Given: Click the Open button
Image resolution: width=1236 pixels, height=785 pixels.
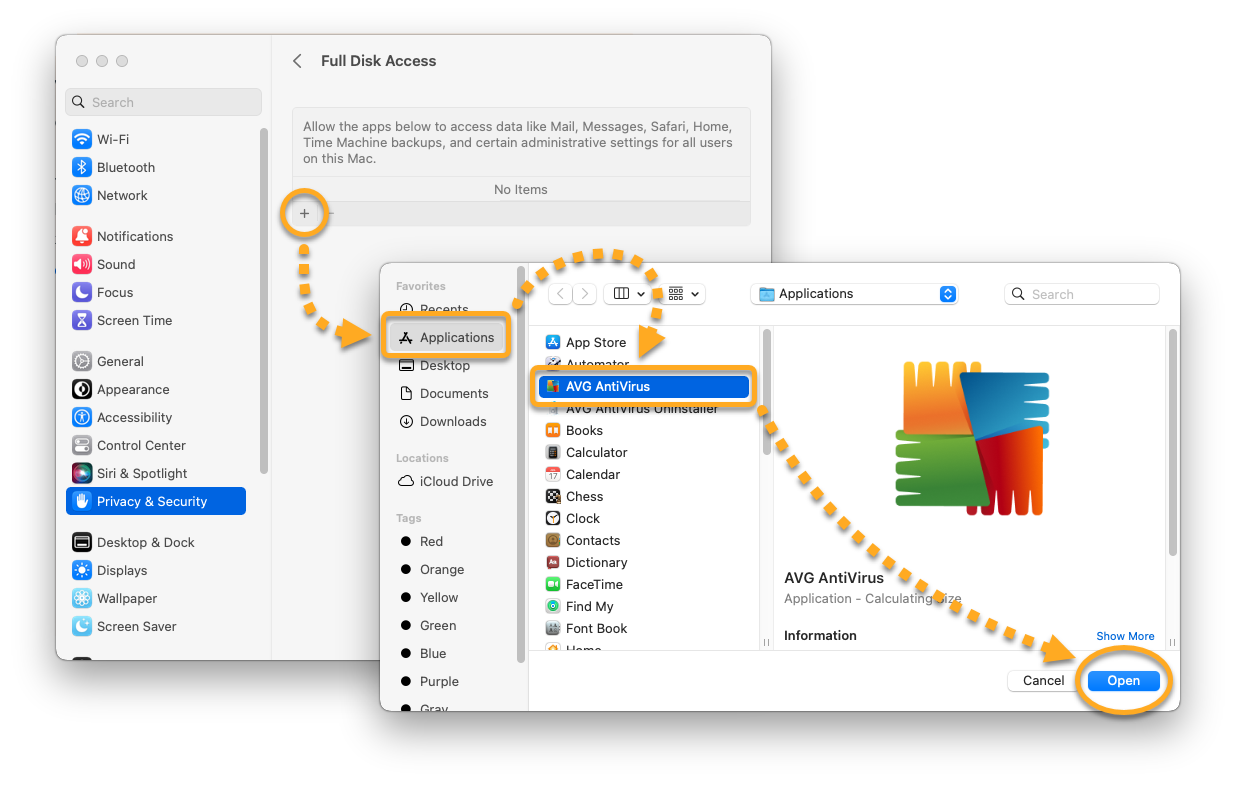Looking at the screenshot, I should [1123, 680].
